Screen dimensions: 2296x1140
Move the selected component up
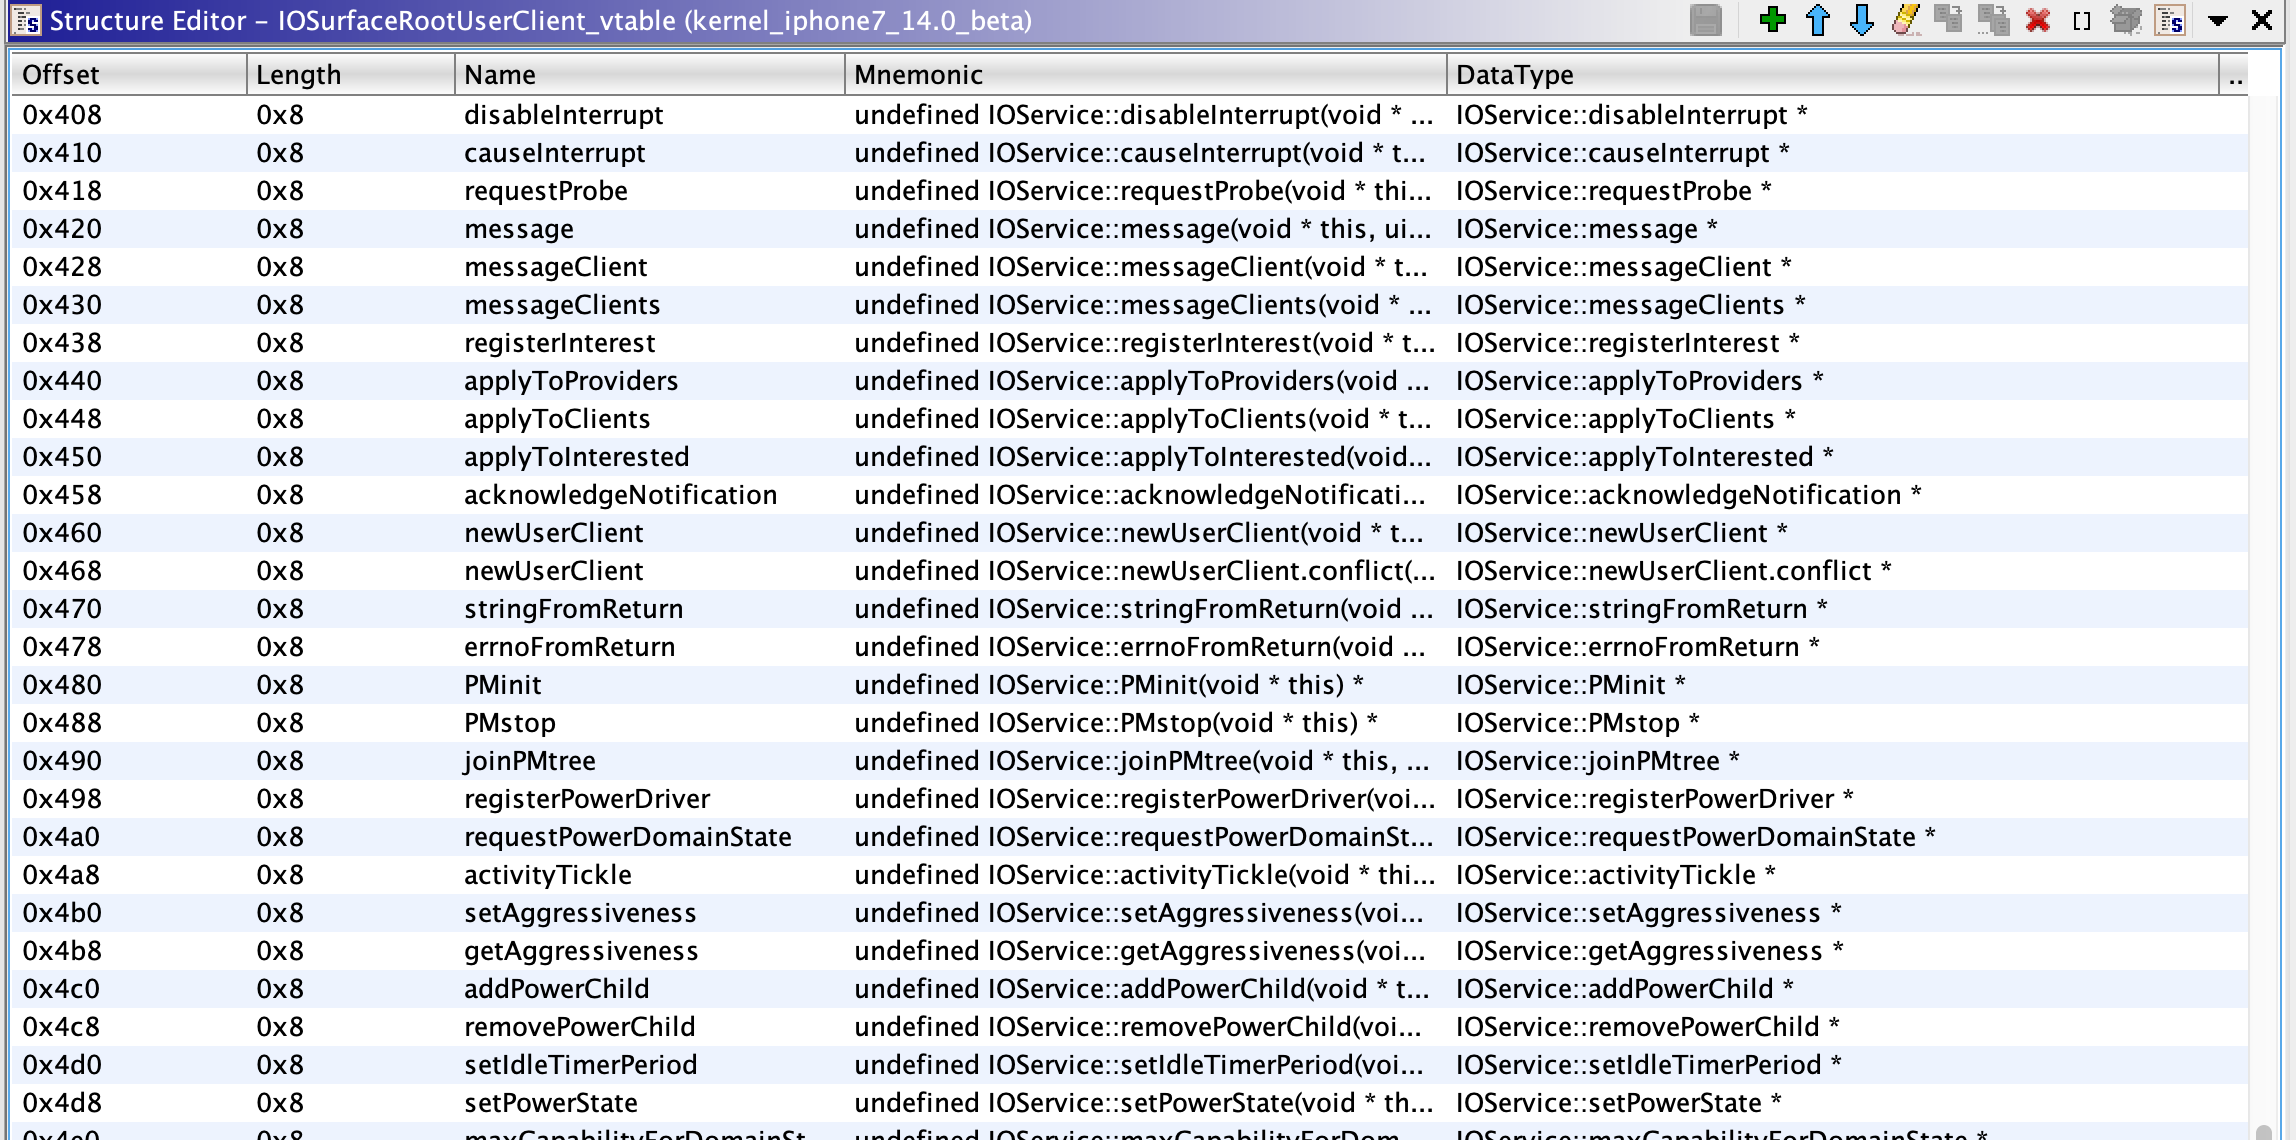(1816, 20)
